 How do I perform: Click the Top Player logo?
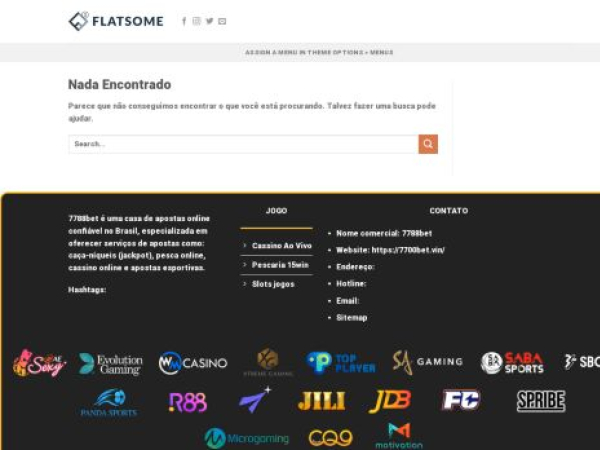pyautogui.click(x=341, y=363)
